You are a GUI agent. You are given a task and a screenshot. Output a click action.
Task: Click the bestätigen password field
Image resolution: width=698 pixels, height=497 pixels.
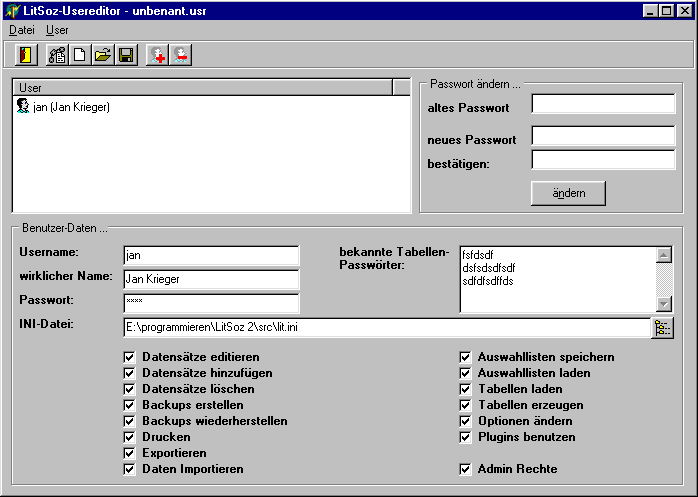coord(603,160)
